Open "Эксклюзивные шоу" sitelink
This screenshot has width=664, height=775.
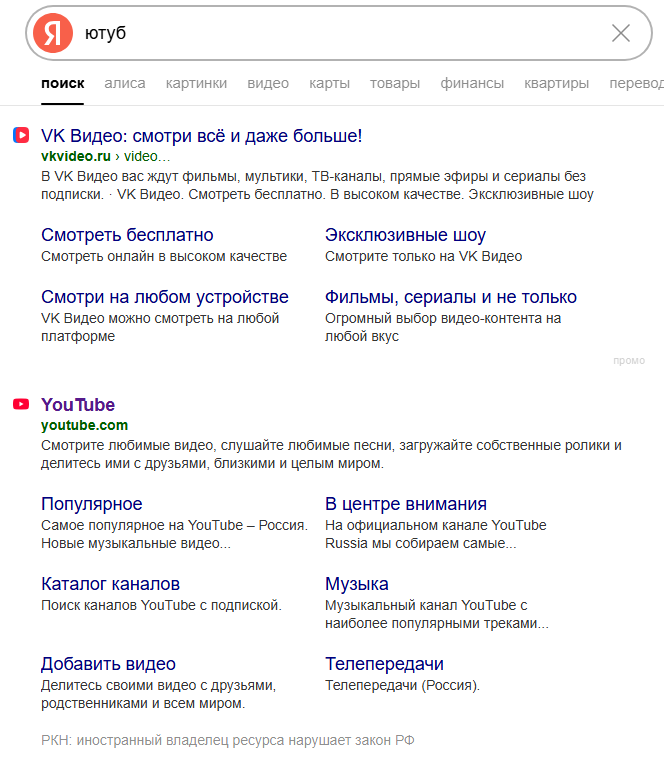tap(405, 235)
